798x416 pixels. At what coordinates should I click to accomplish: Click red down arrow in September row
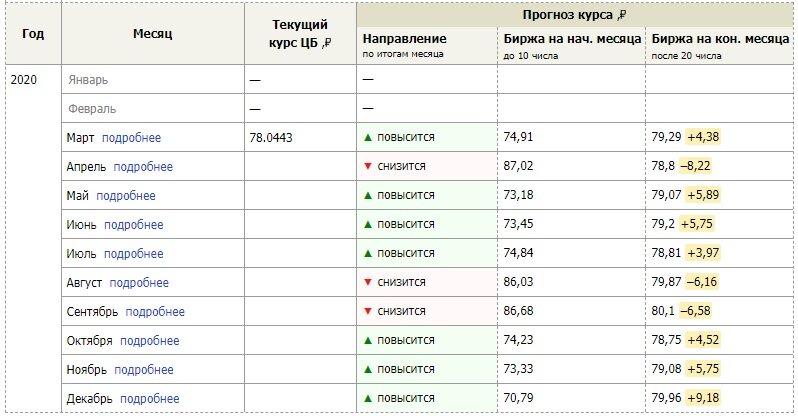368,312
